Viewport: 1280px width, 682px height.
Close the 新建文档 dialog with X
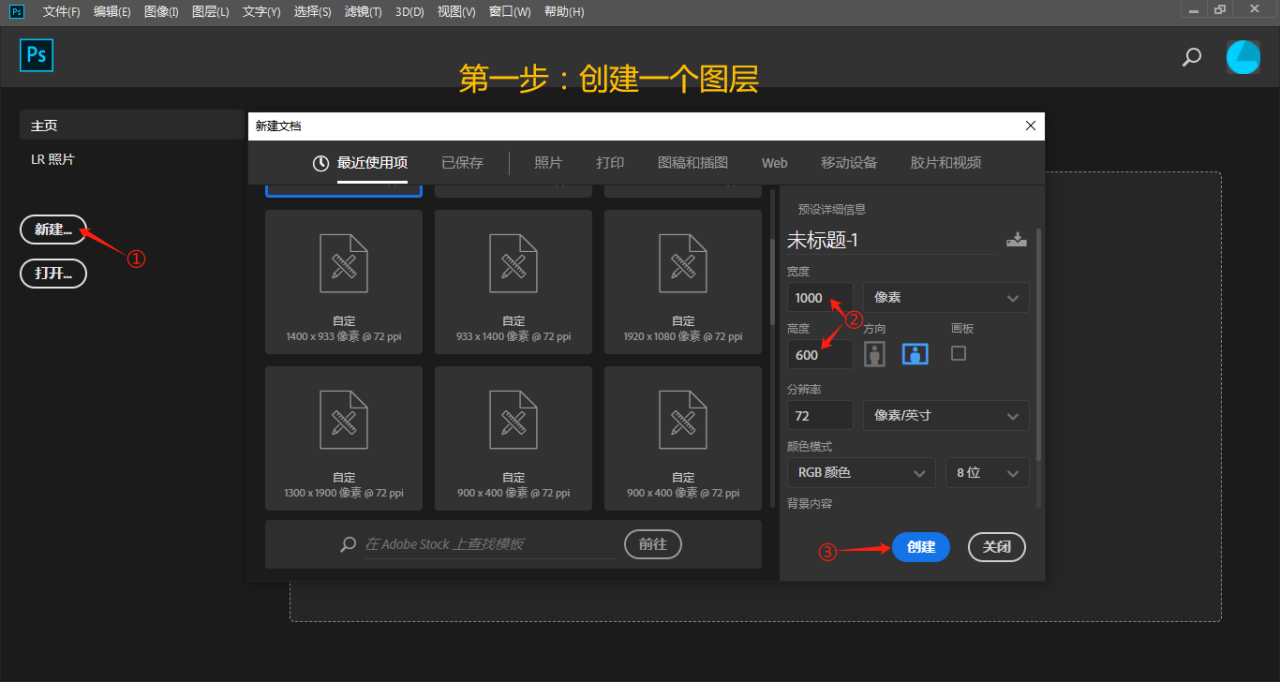click(1031, 126)
